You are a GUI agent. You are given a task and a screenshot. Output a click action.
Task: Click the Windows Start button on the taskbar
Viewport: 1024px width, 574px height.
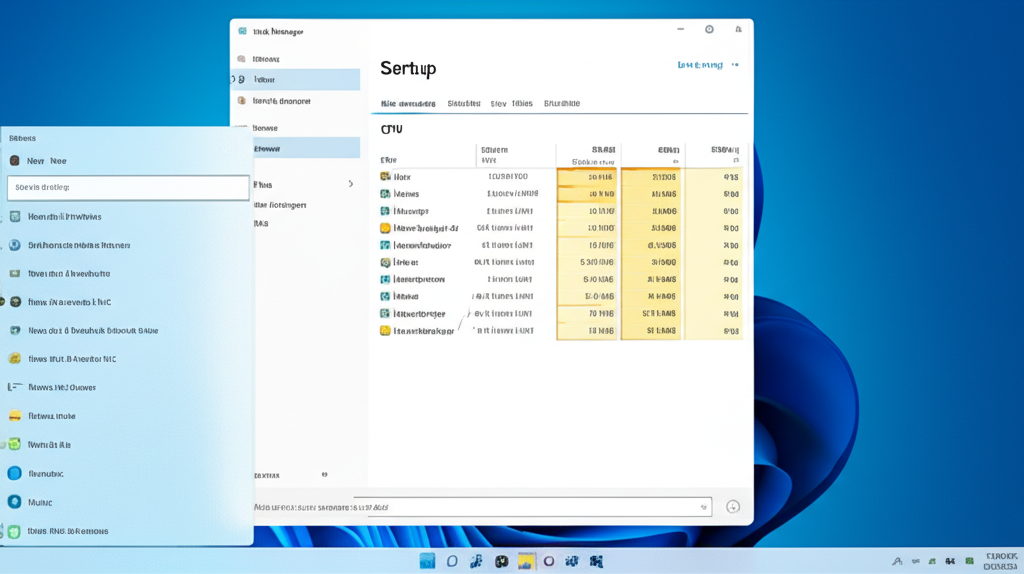click(x=428, y=561)
